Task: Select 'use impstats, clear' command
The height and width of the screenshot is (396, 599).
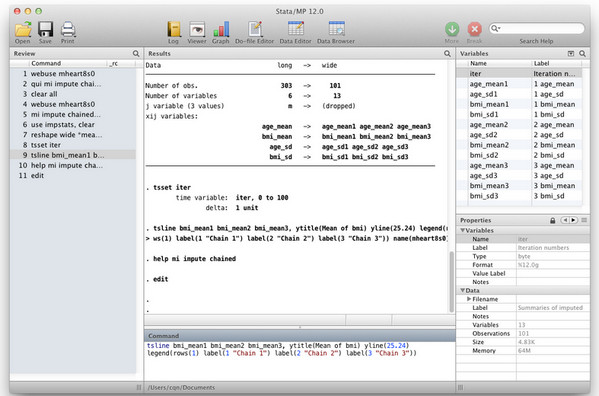Action: pos(73,124)
